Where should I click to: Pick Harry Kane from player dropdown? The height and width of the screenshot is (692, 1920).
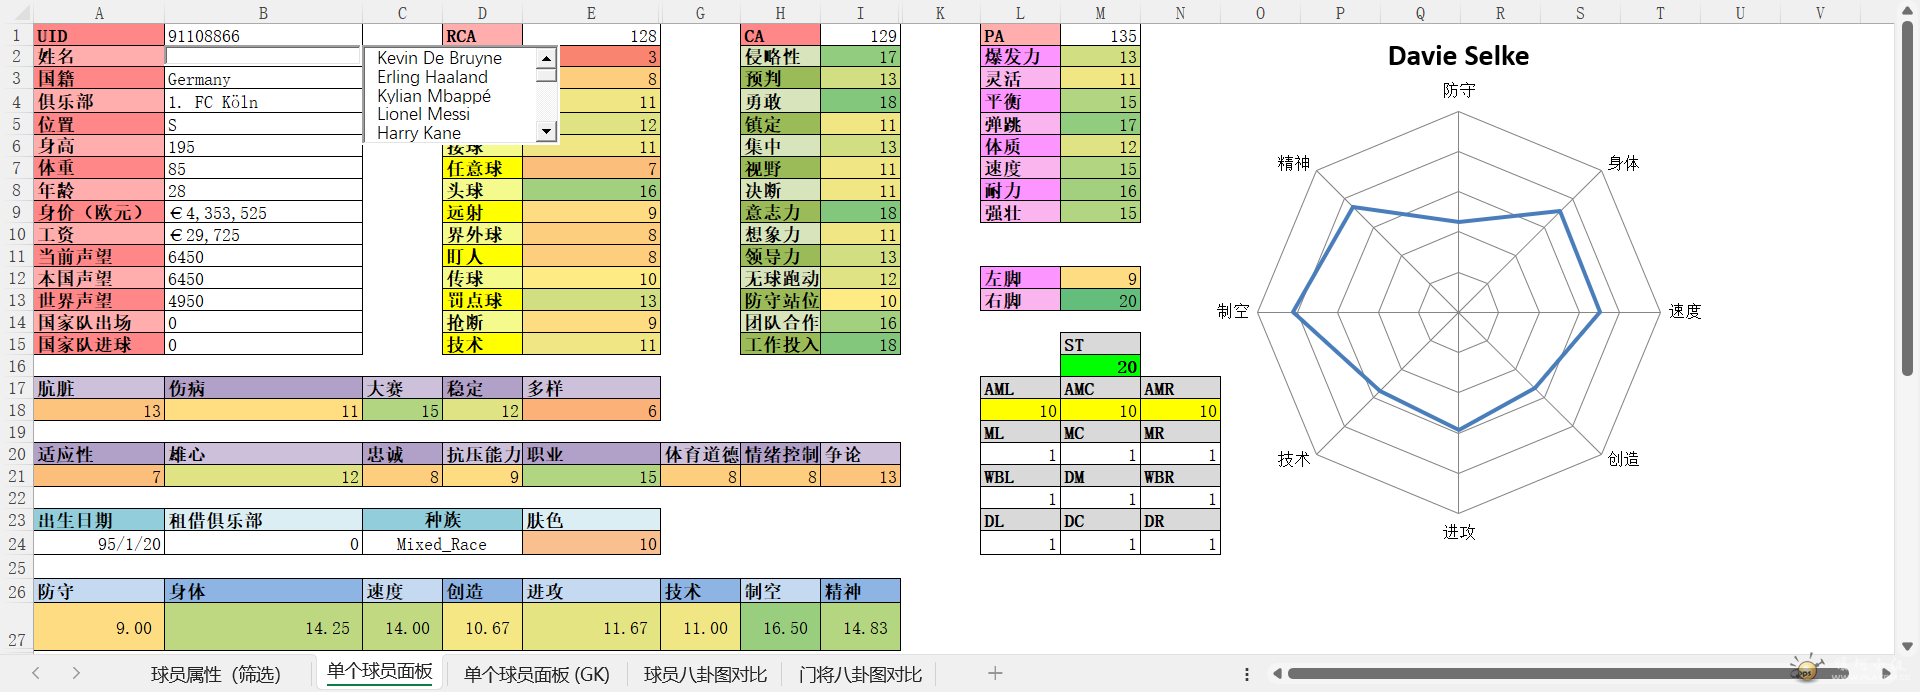[419, 133]
